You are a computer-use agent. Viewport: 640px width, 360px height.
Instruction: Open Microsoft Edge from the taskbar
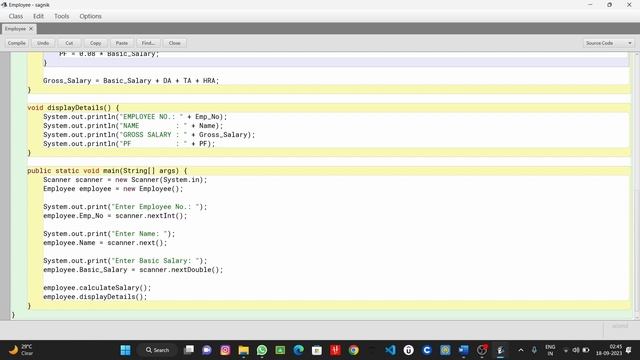pos(298,350)
